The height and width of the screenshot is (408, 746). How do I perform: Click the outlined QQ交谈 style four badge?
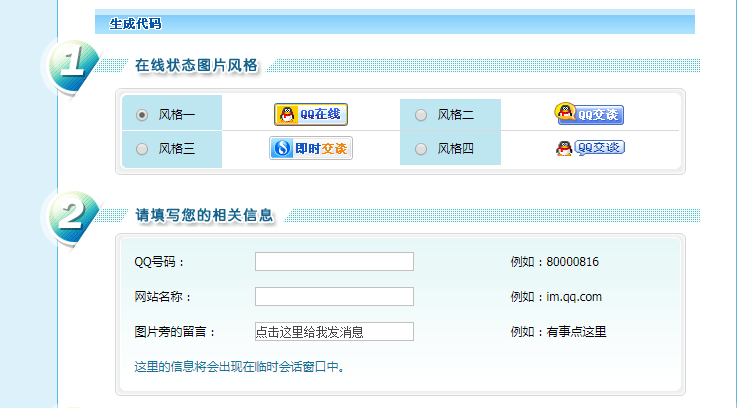(589, 148)
